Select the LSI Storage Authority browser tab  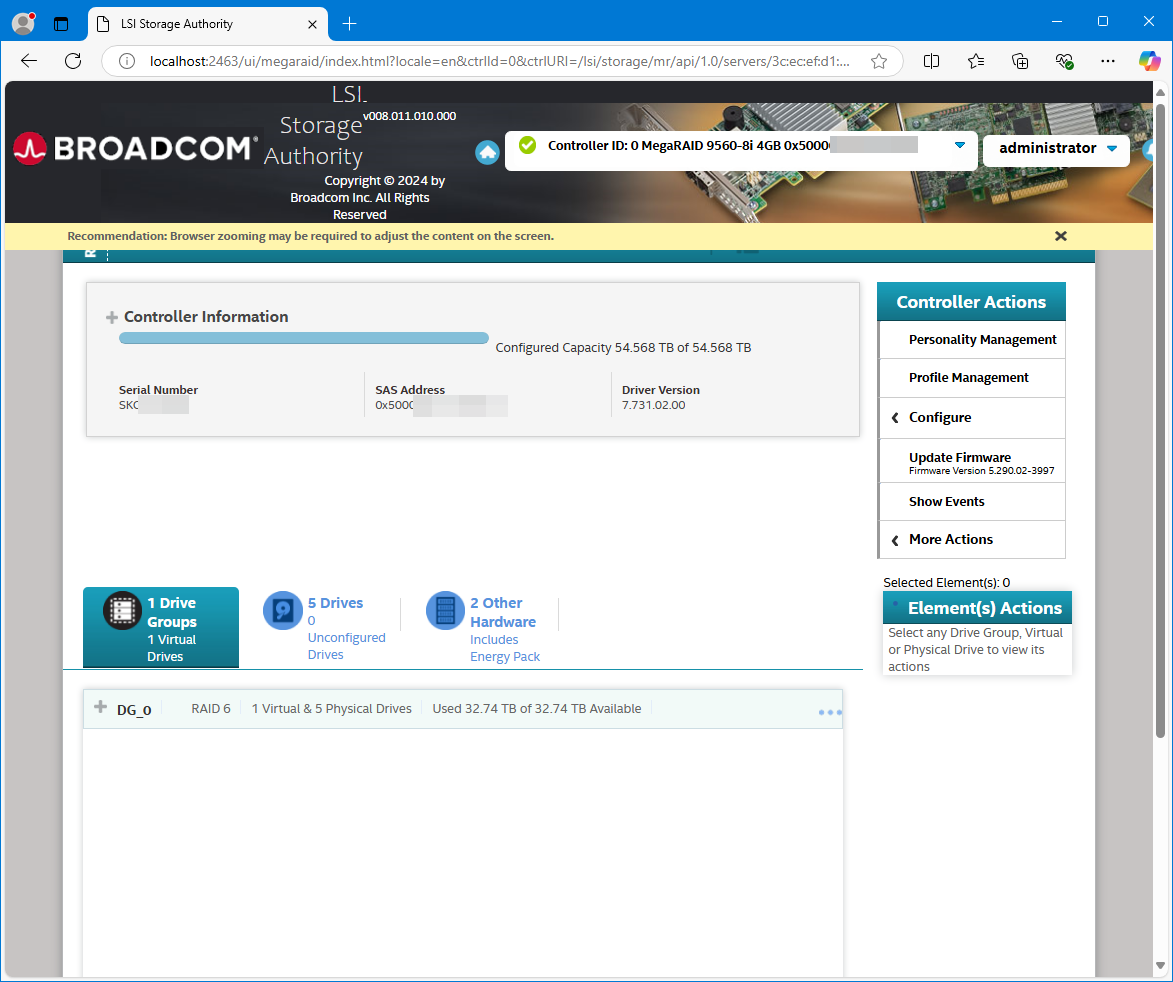(x=208, y=24)
